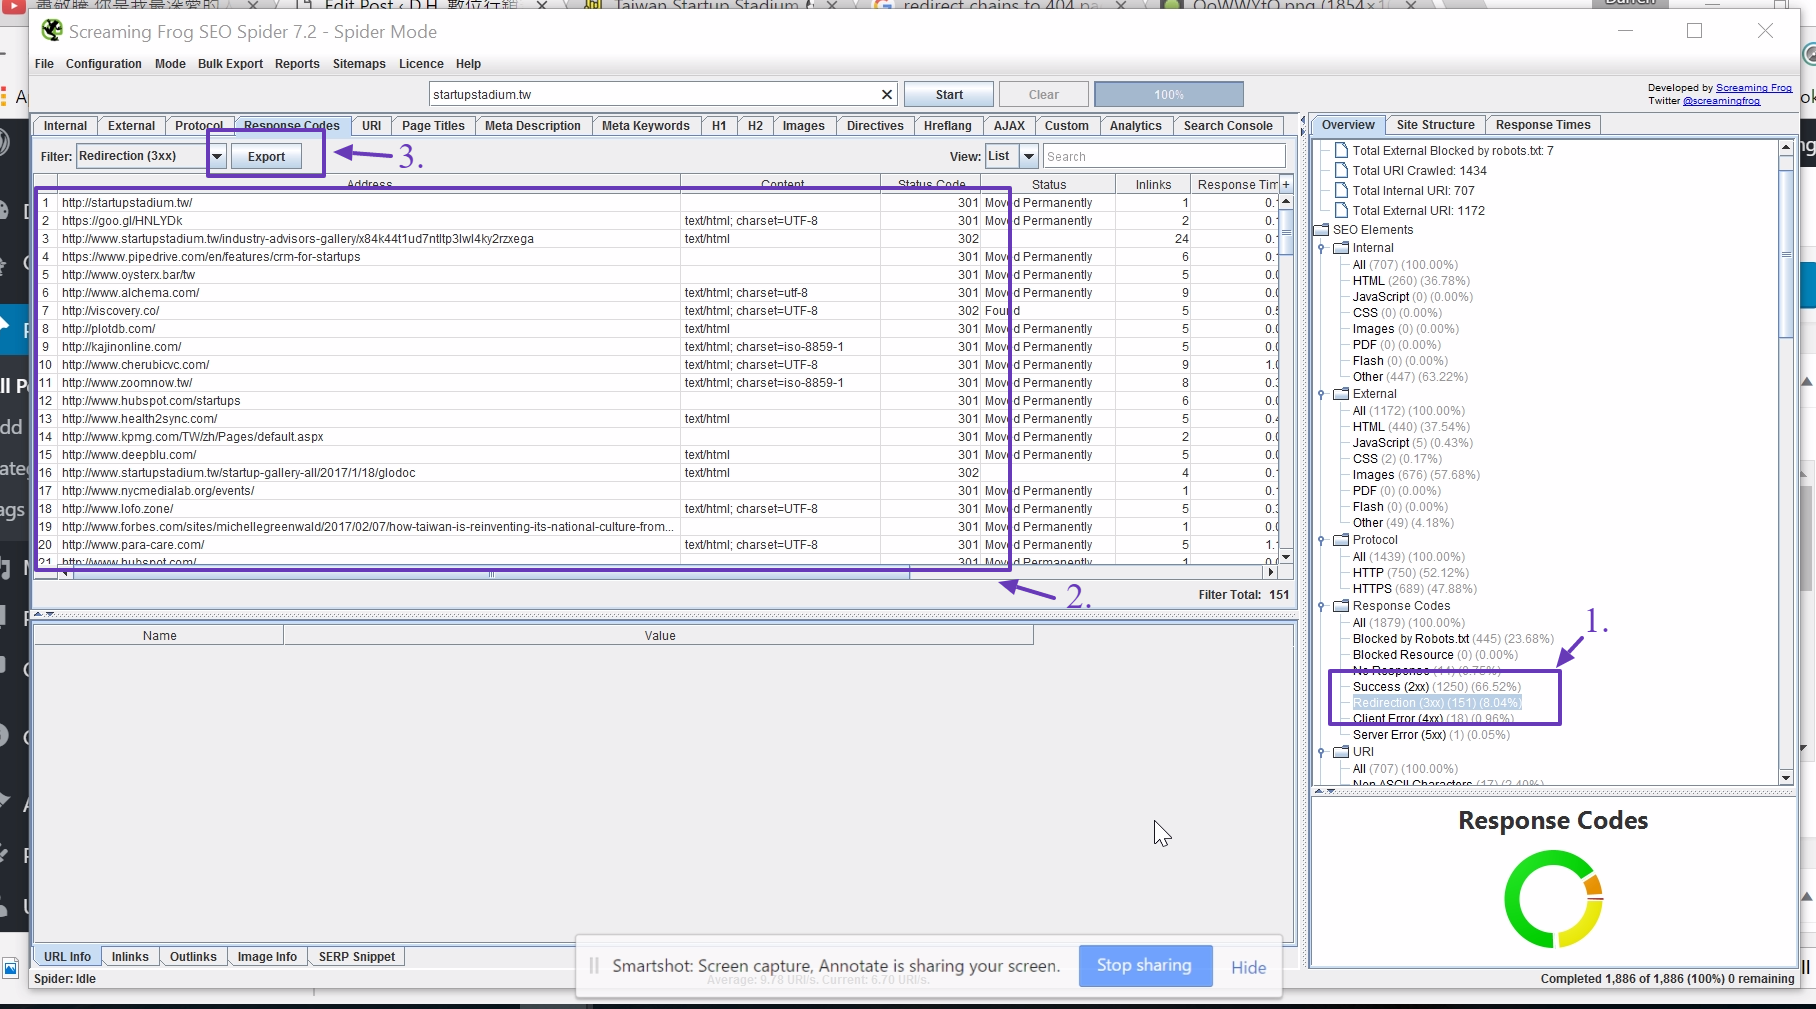This screenshot has height=1009, width=1816.
Task: Select the https://goo.gl/HNLYDk row
Action: (x=657, y=221)
